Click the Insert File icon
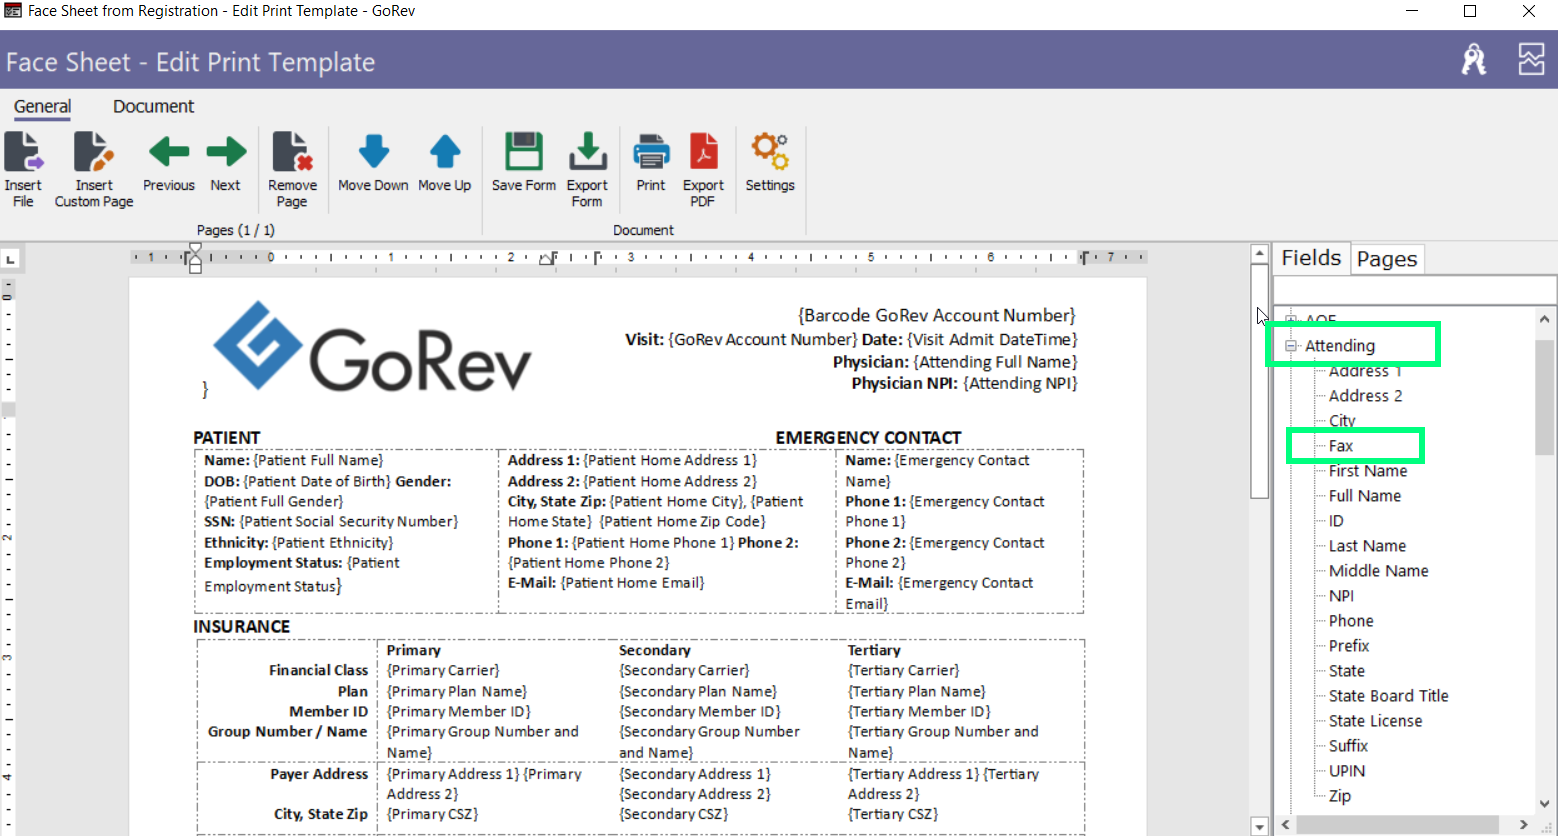This screenshot has height=836, width=1558. [x=23, y=152]
